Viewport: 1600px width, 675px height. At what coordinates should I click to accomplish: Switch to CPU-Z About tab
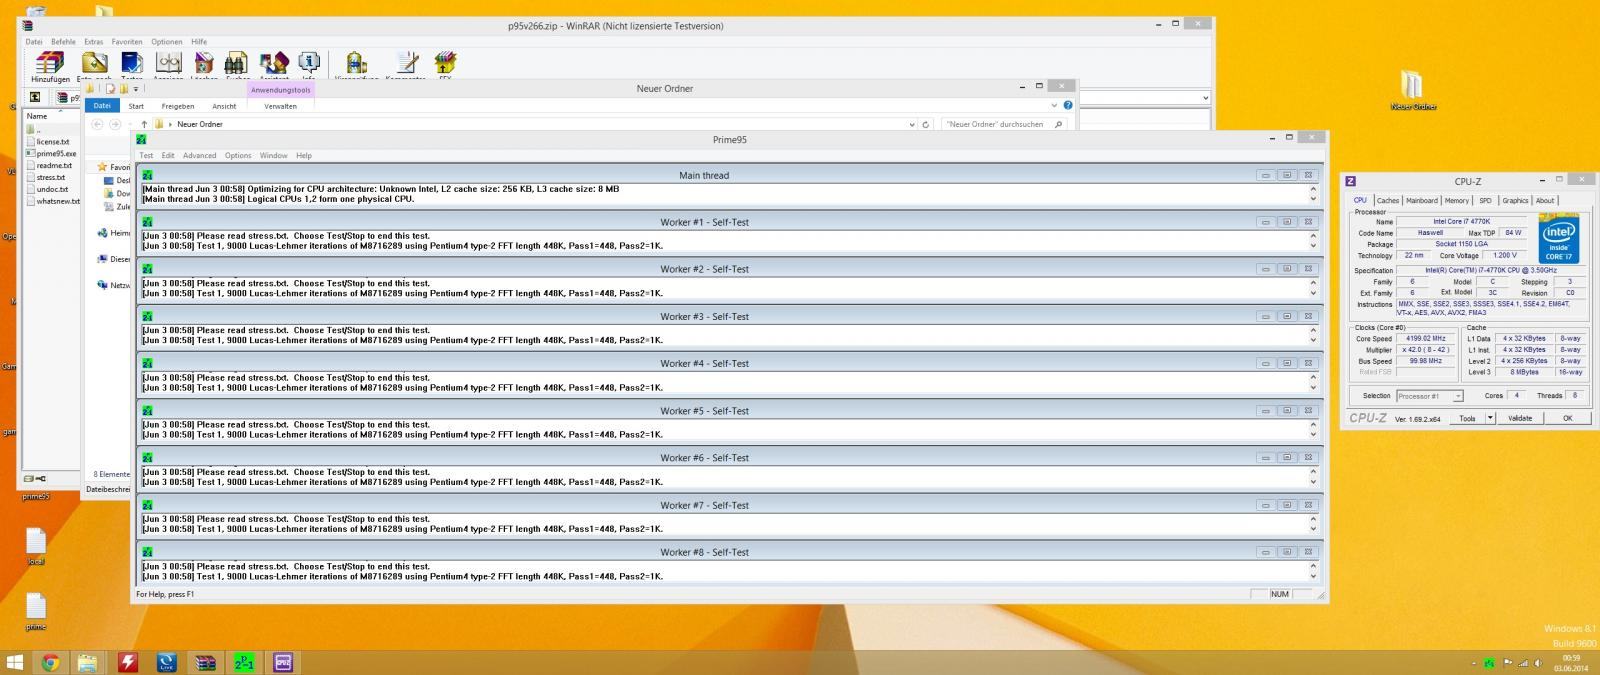tap(1545, 200)
